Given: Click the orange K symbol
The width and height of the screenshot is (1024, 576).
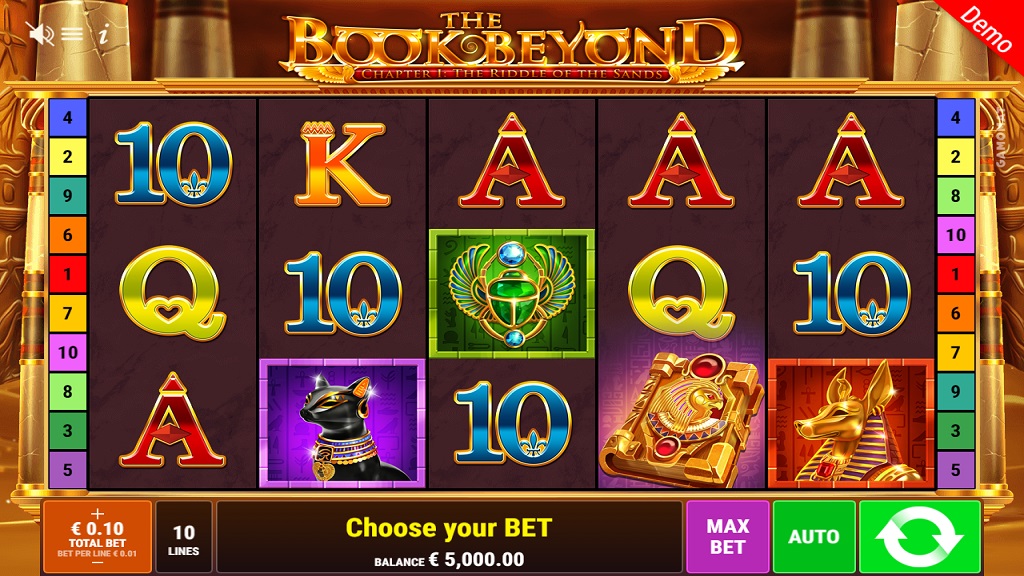Looking at the screenshot, I should pos(342,165).
